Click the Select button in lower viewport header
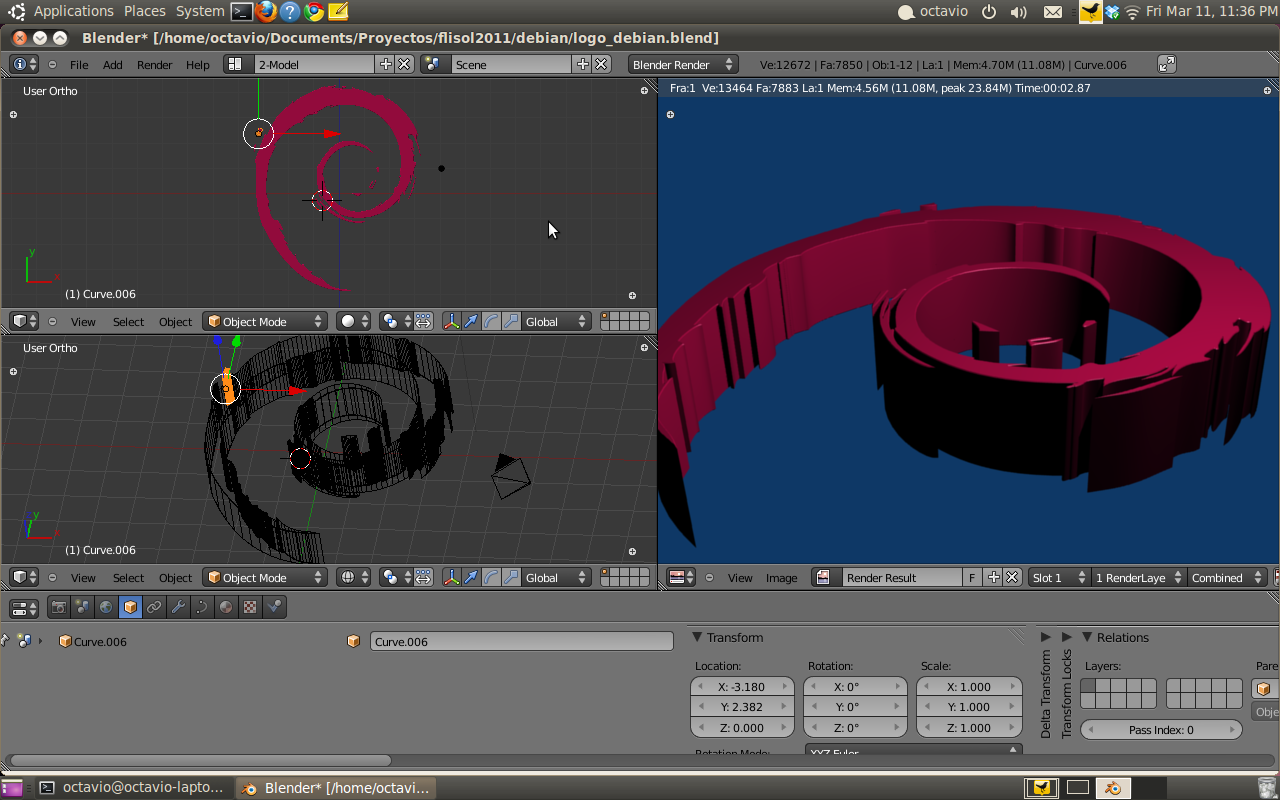The width and height of the screenshot is (1280, 800). coord(128,578)
